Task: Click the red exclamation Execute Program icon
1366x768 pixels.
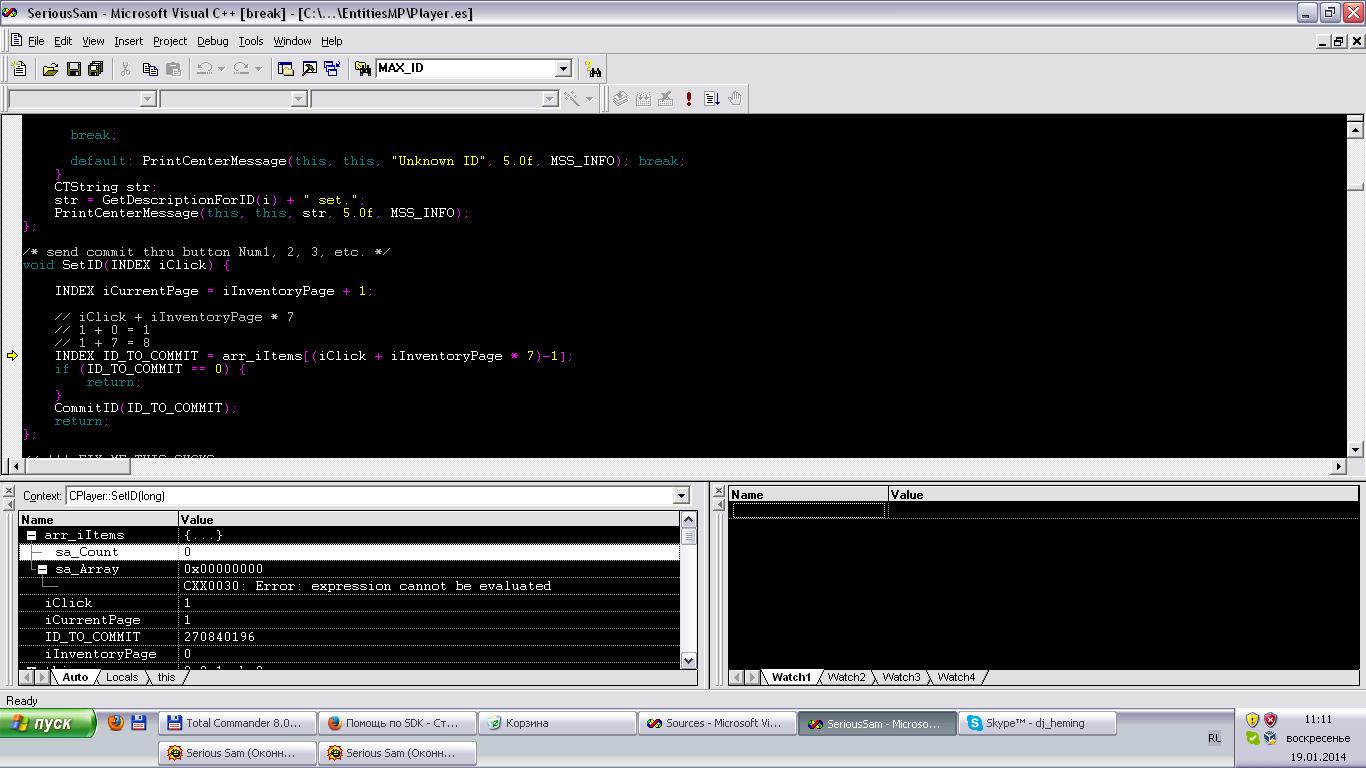Action: coord(689,98)
